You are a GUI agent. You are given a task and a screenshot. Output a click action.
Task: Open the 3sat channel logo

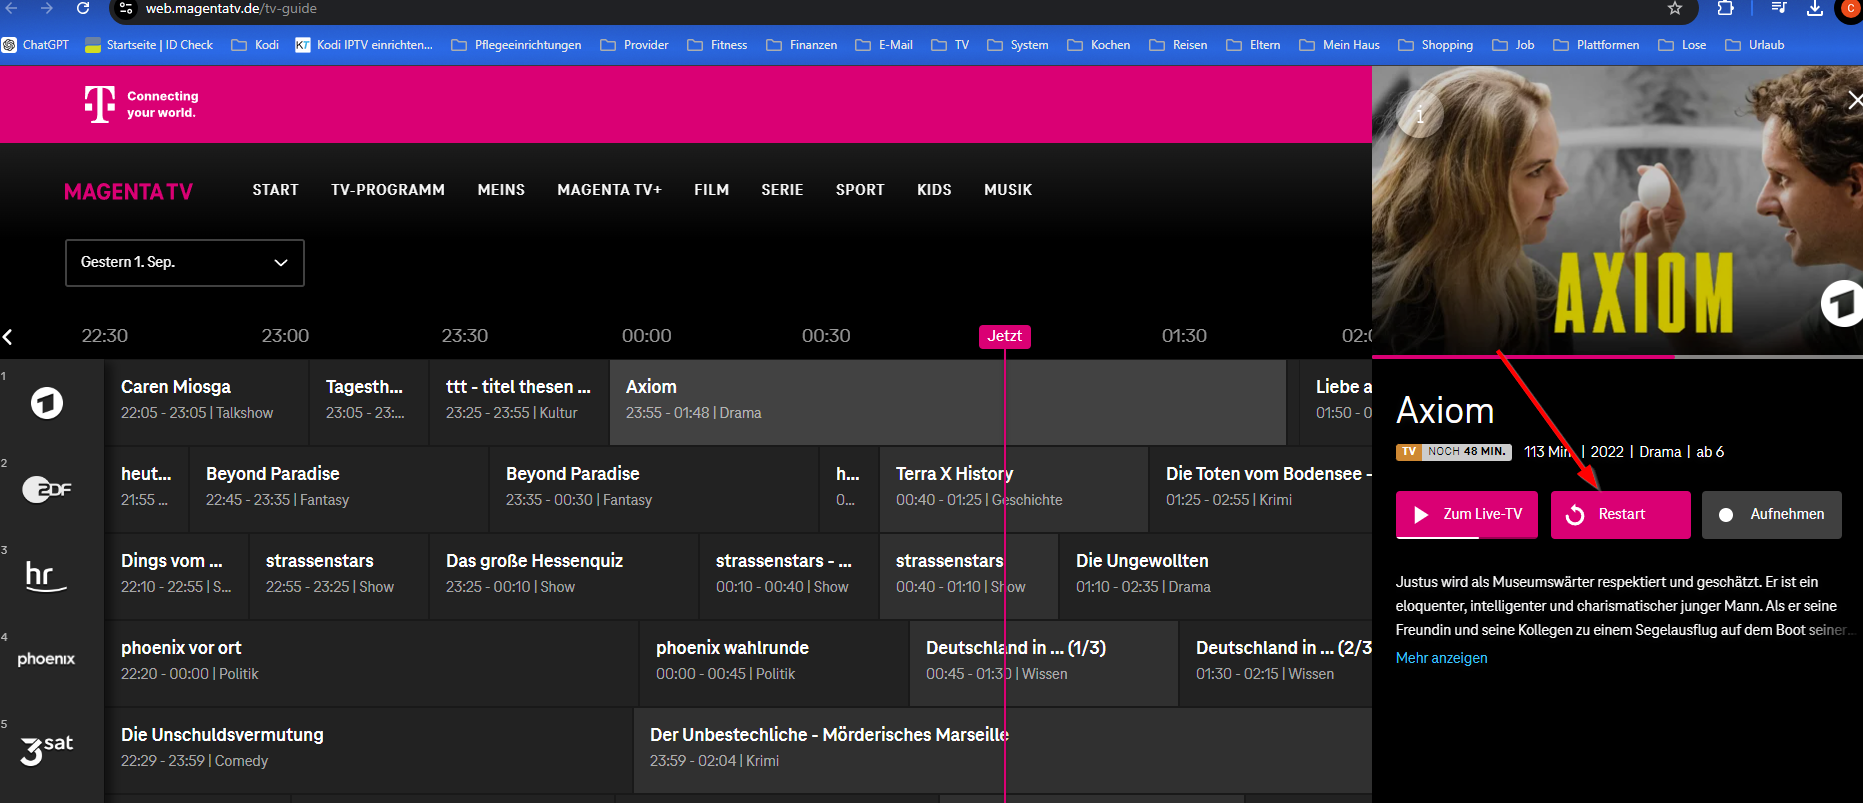[x=47, y=749]
